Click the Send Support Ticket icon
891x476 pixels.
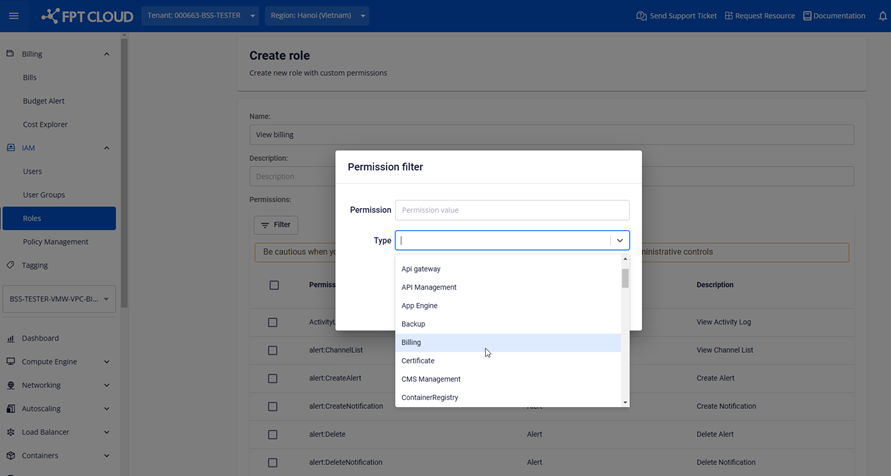tap(642, 16)
